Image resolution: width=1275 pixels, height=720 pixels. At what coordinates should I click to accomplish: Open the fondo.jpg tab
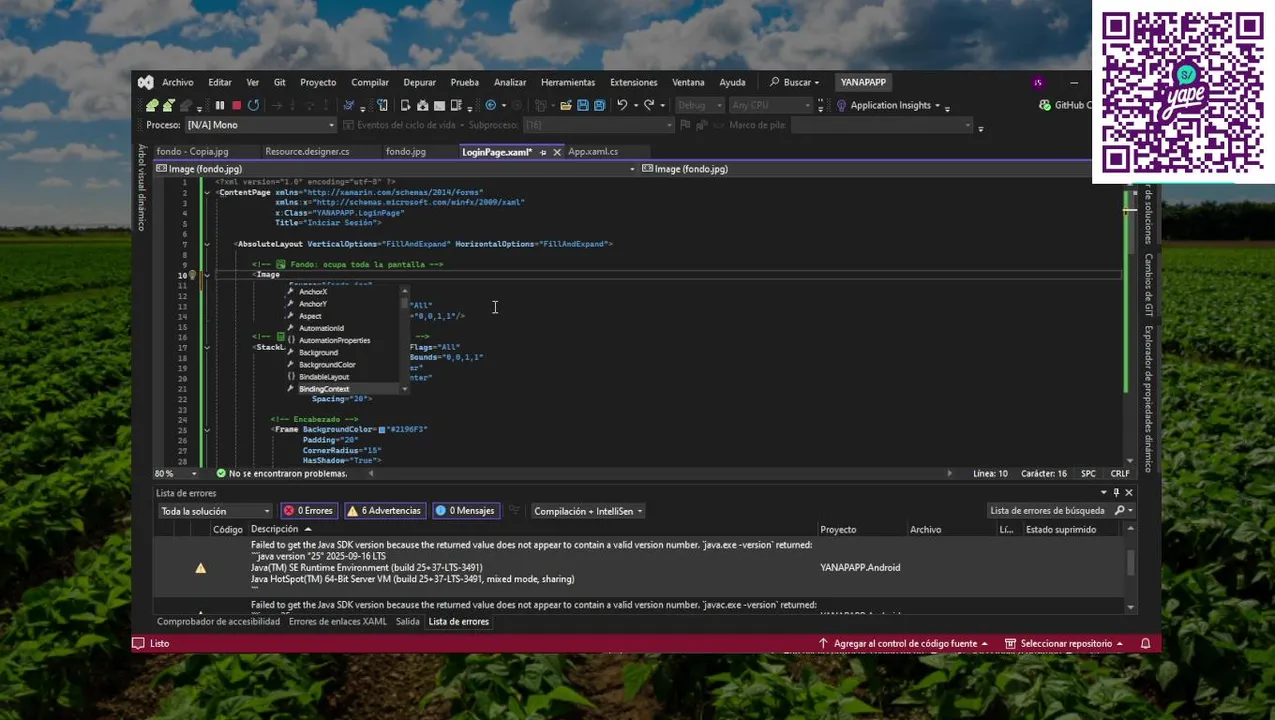[405, 152]
